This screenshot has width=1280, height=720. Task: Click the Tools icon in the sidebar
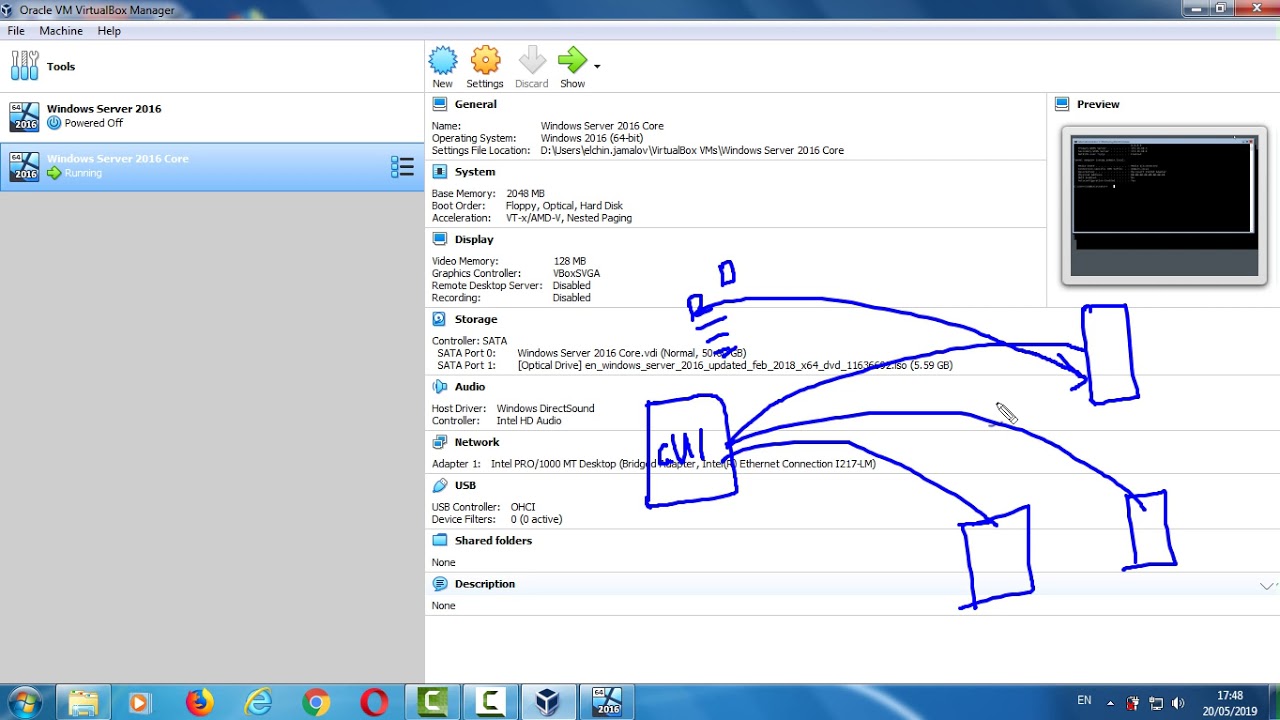[25, 66]
